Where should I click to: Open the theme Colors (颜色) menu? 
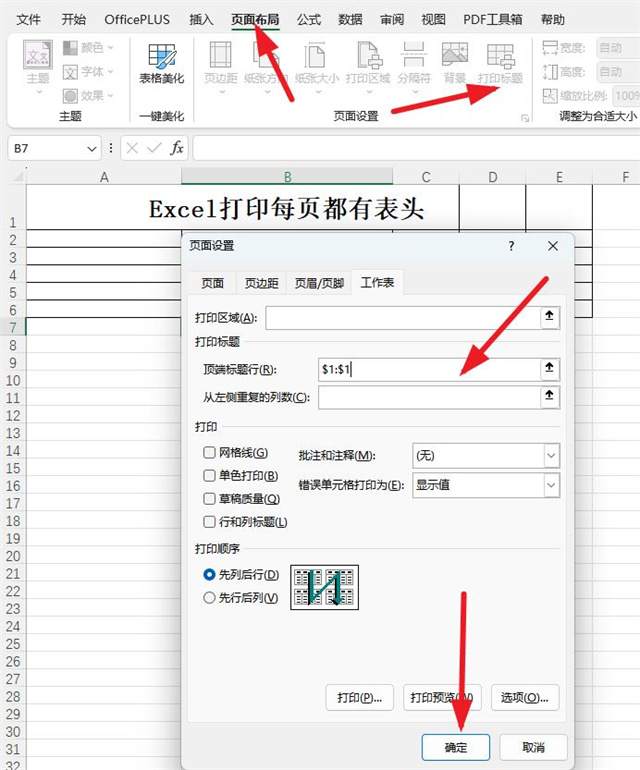88,48
